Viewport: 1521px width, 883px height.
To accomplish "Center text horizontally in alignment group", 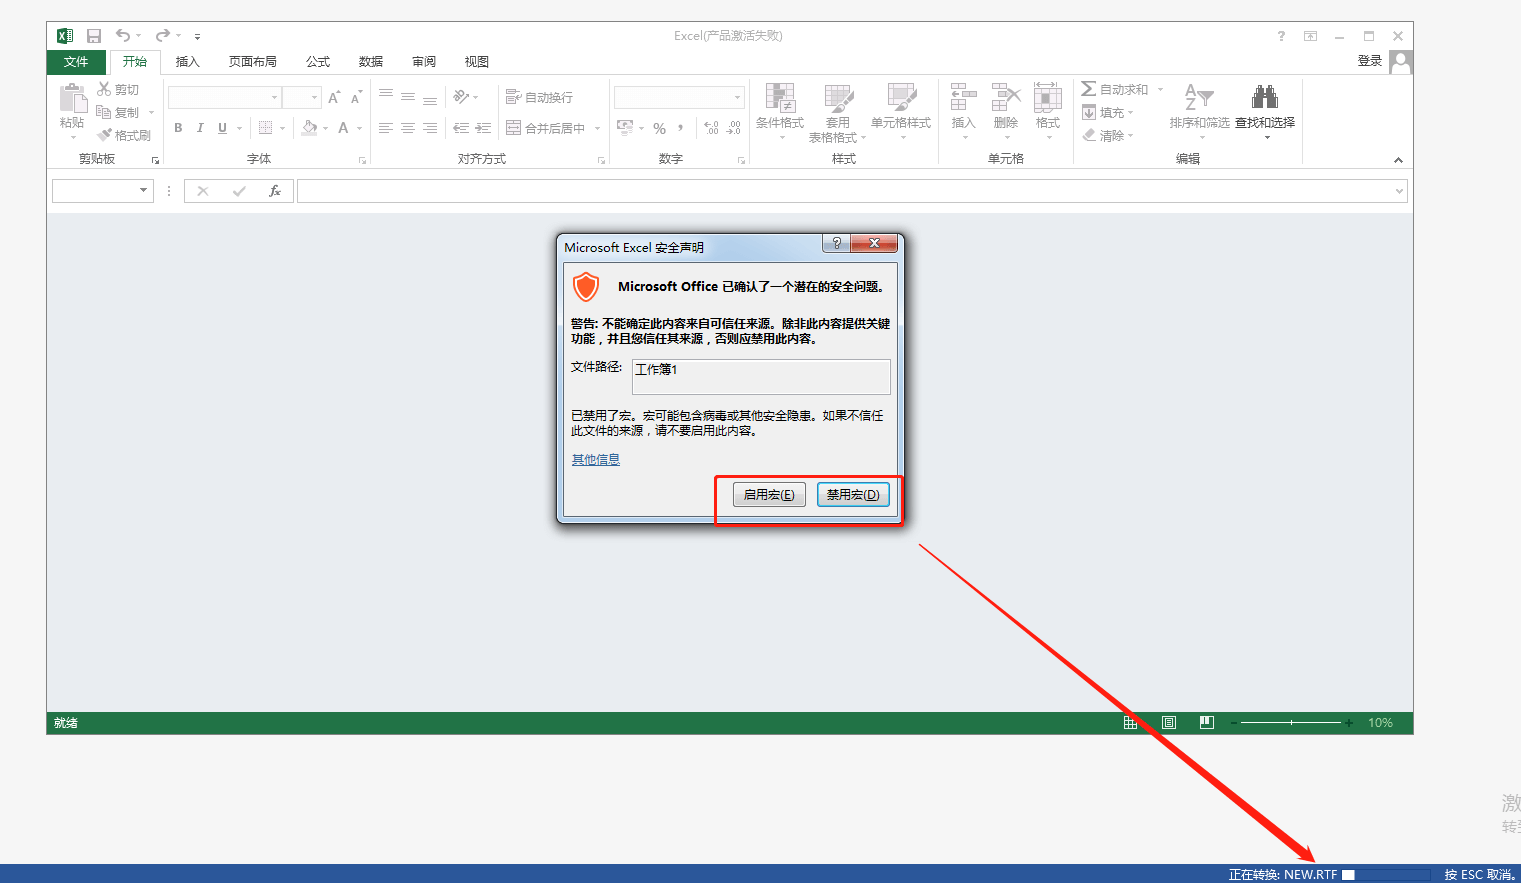I will (408, 128).
